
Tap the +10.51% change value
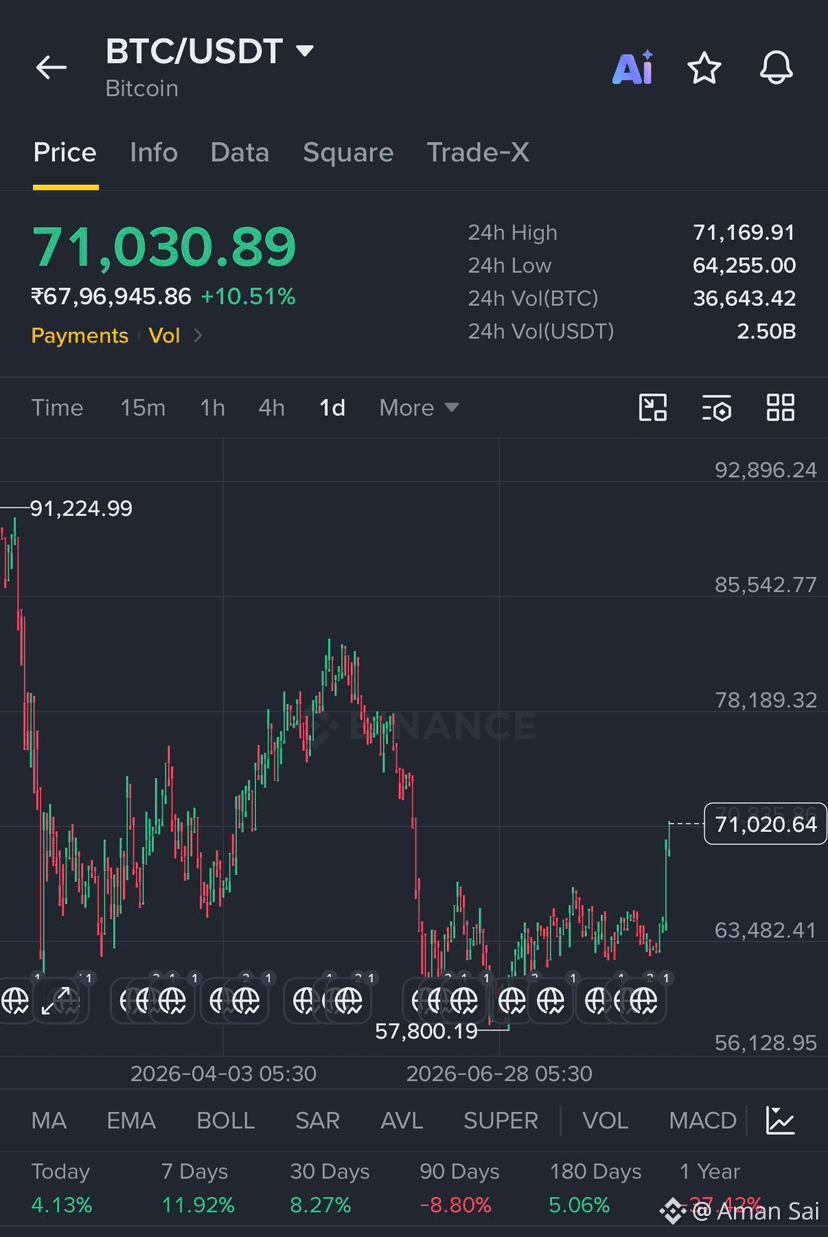[248, 297]
